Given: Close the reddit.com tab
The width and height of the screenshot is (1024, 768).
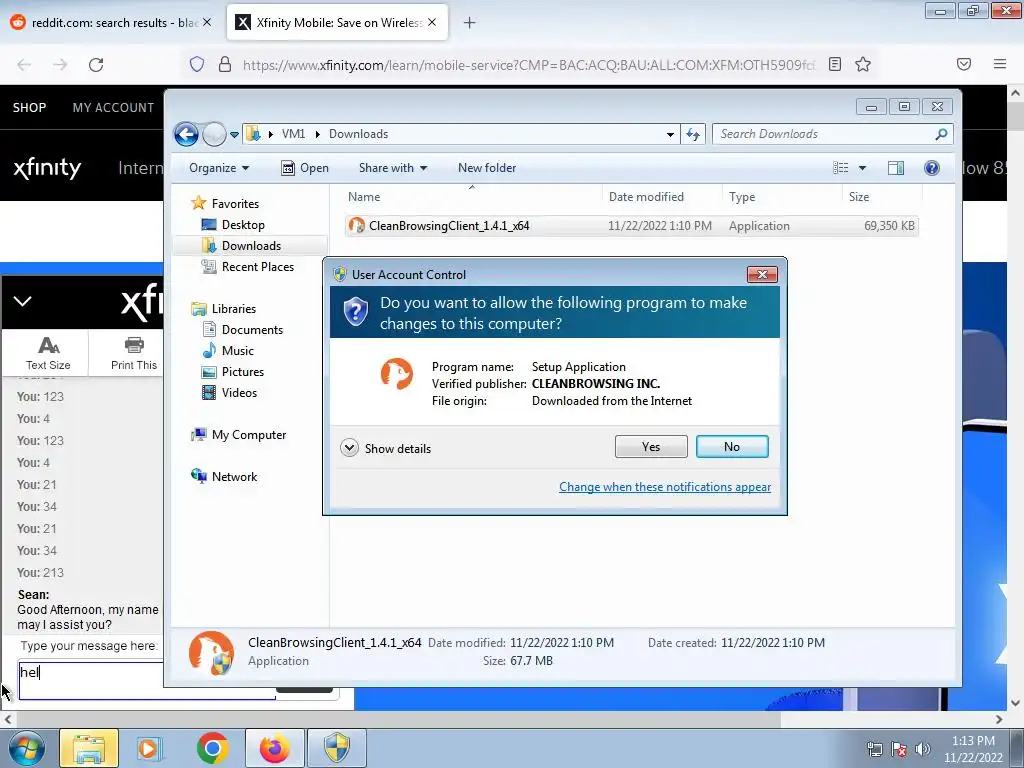Looking at the screenshot, I should (x=206, y=22).
